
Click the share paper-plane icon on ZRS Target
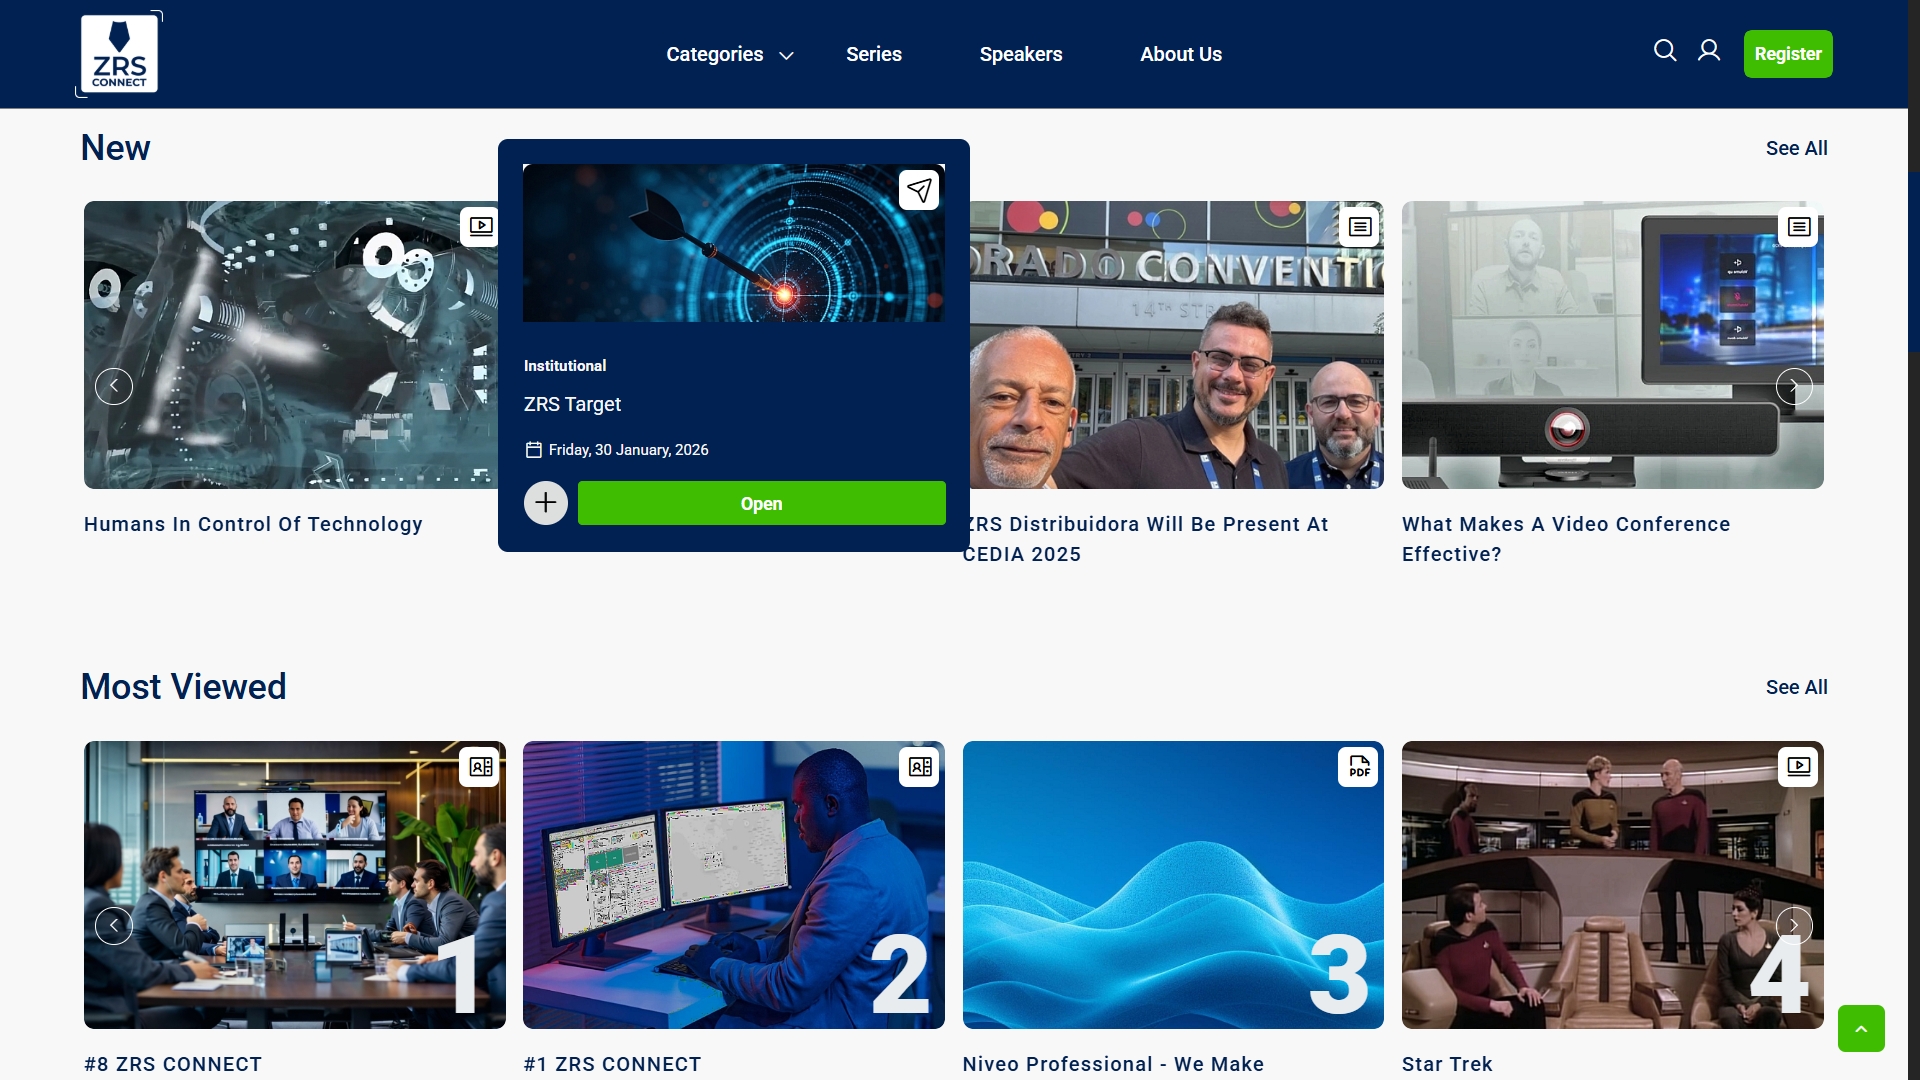pyautogui.click(x=919, y=190)
